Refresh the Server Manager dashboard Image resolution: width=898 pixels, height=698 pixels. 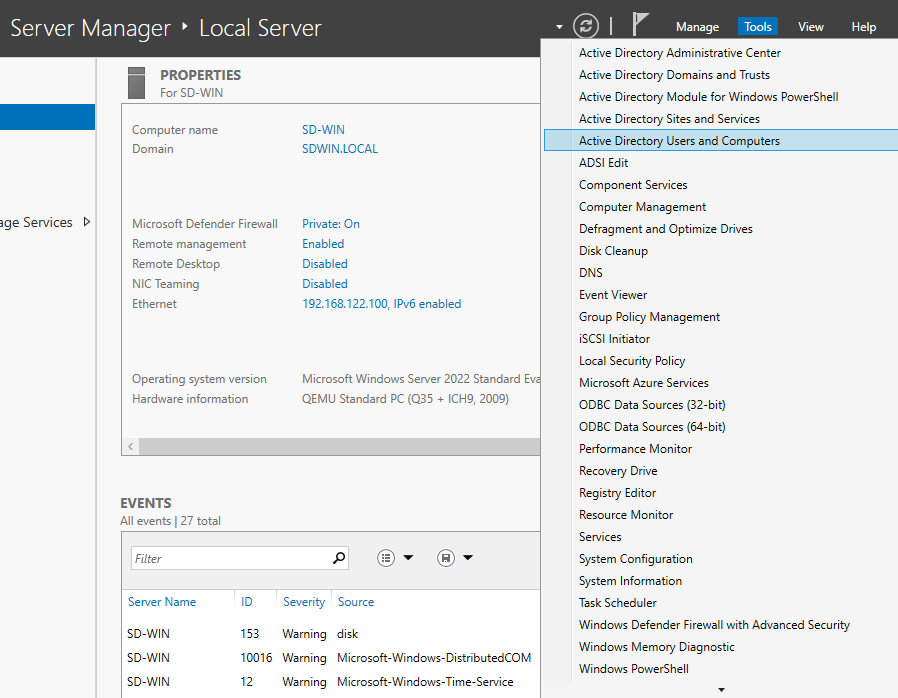point(586,26)
